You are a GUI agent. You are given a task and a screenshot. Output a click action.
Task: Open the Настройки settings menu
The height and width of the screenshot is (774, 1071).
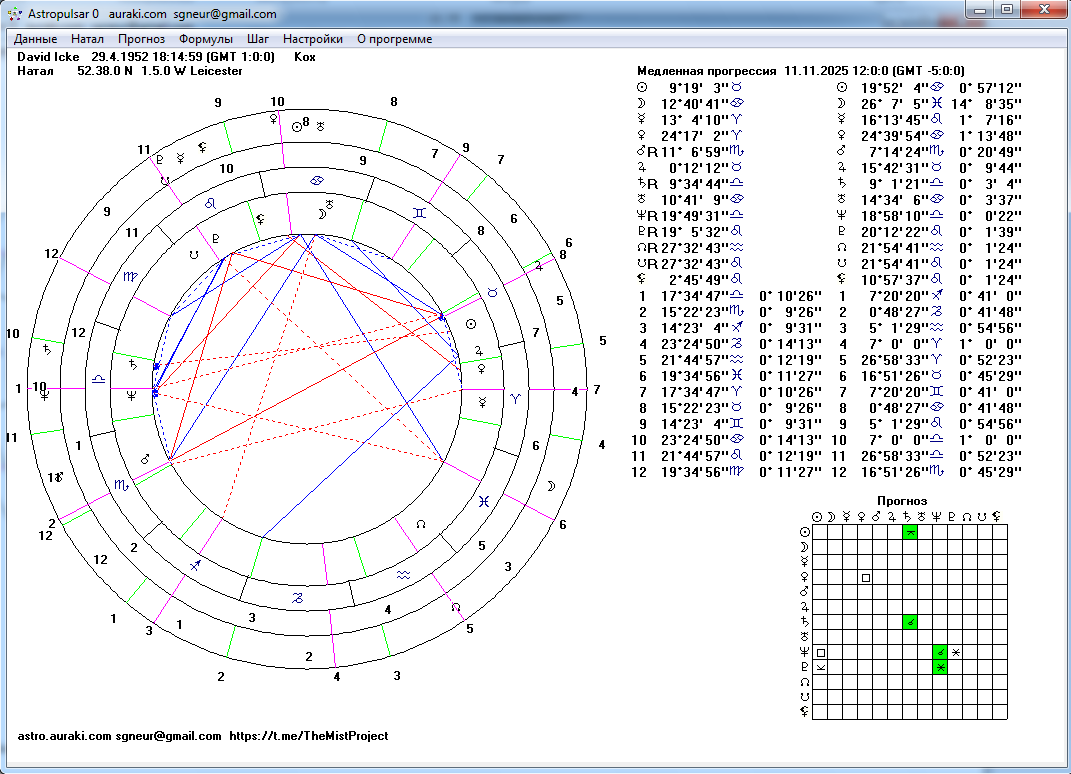313,39
